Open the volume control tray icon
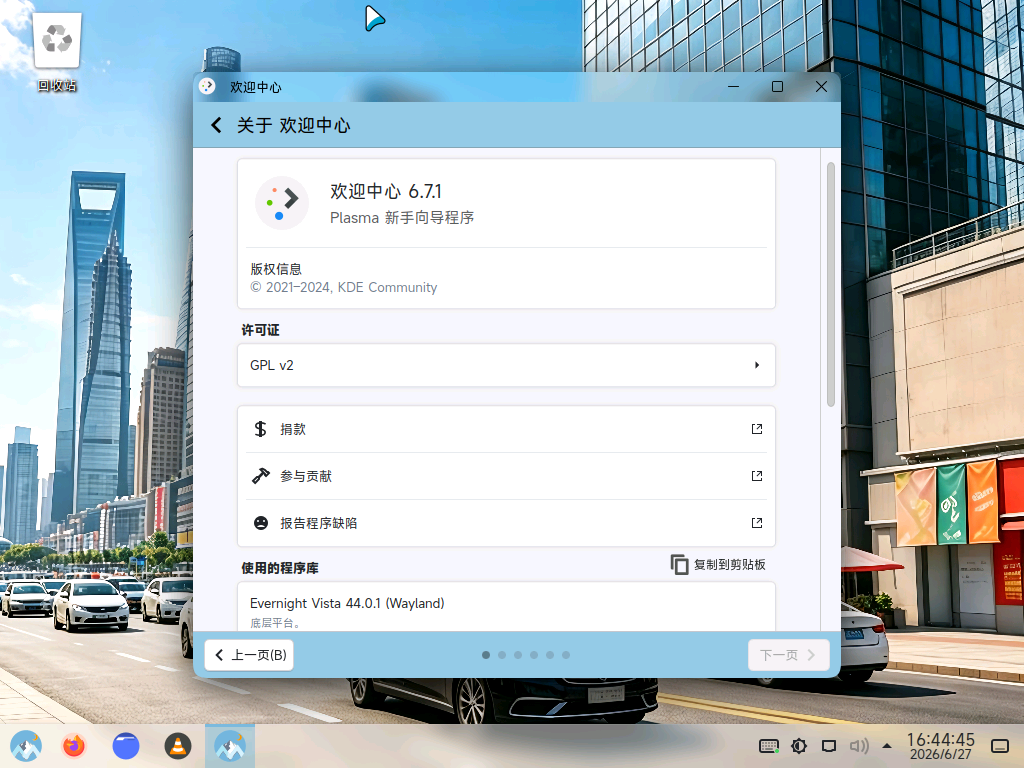This screenshot has height=768, width=1024. (859, 746)
